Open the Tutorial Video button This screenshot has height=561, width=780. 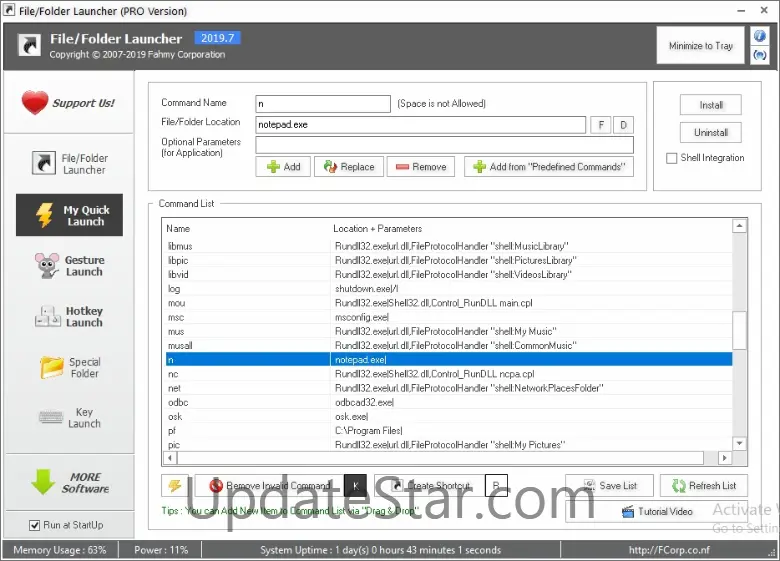(x=657, y=511)
